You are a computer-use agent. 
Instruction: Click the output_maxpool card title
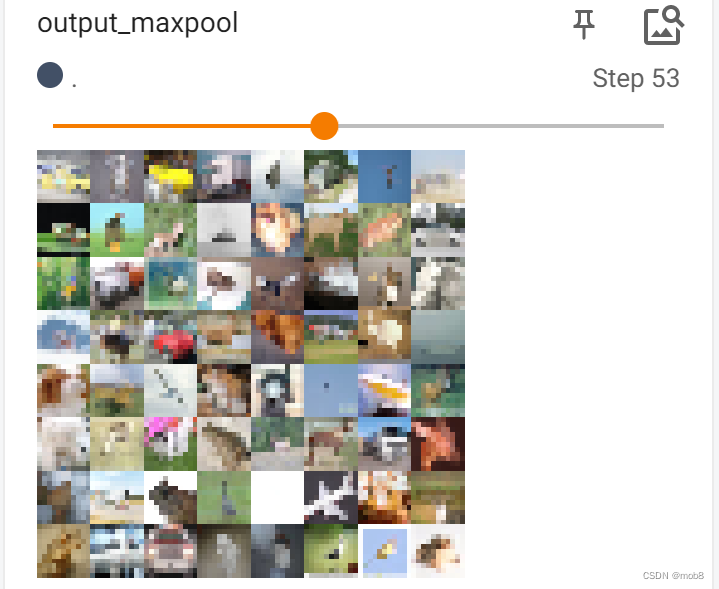click(138, 23)
